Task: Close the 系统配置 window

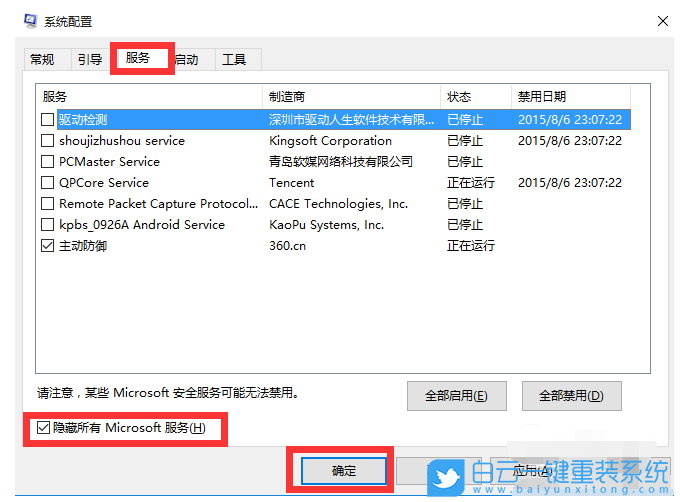Action: pos(662,21)
